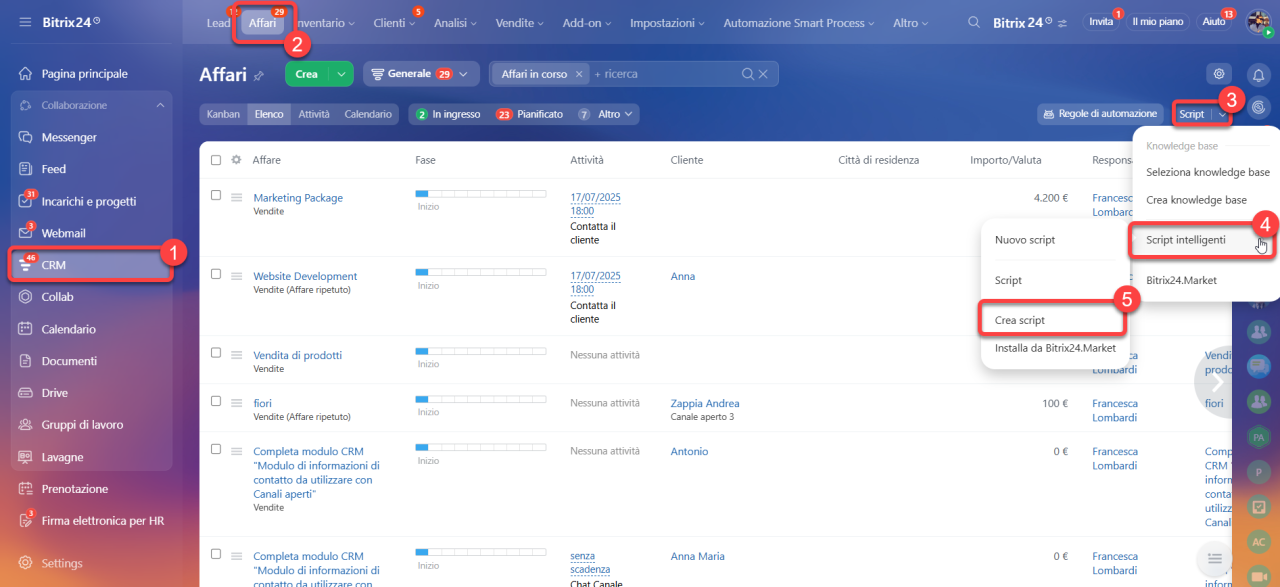This screenshot has height=587, width=1280.
Task: Switch to the Kanban view tab
Action: tap(223, 114)
